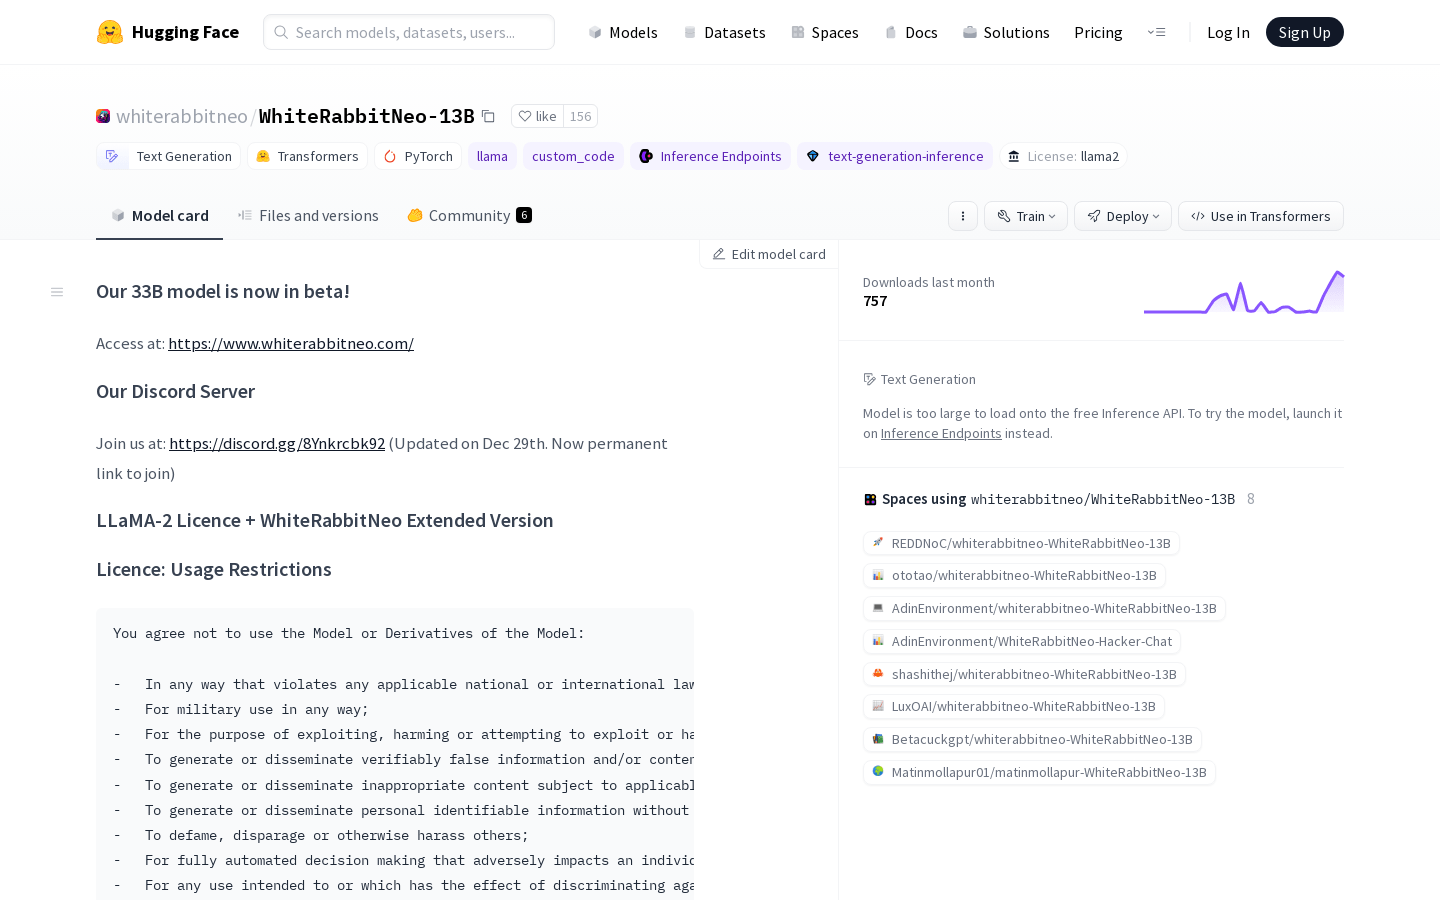Click the rocket icon of REDDNoC space
This screenshot has height=900, width=1440.
[878, 543]
